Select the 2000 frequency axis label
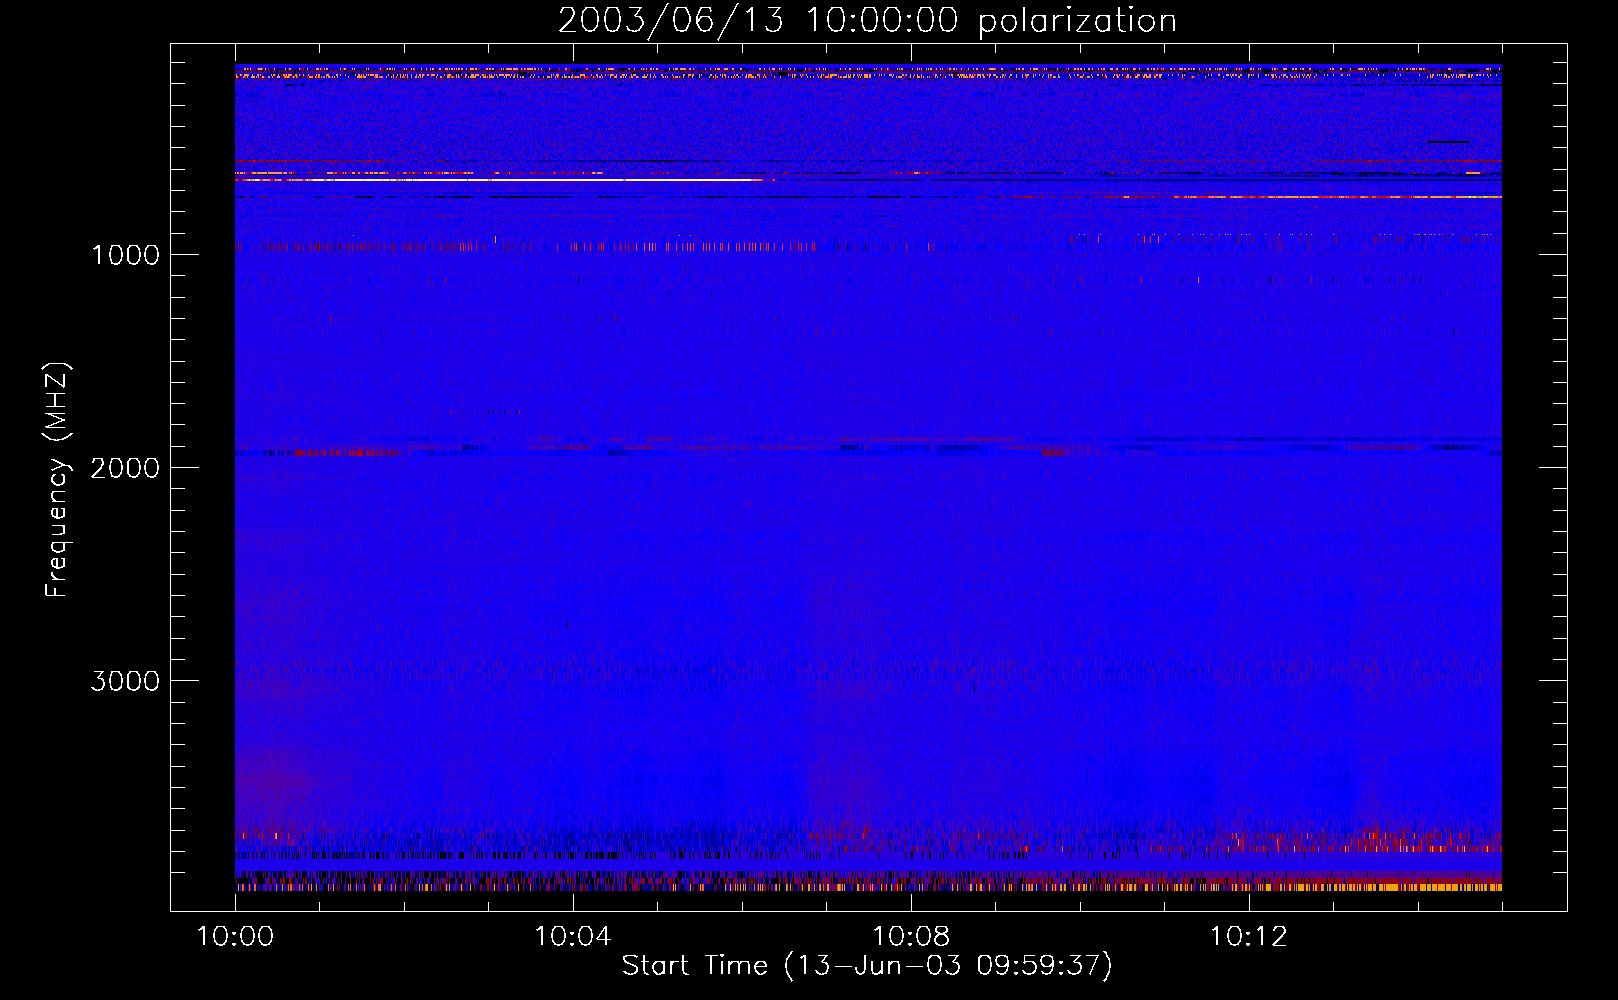This screenshot has width=1618, height=1000. 125,468
